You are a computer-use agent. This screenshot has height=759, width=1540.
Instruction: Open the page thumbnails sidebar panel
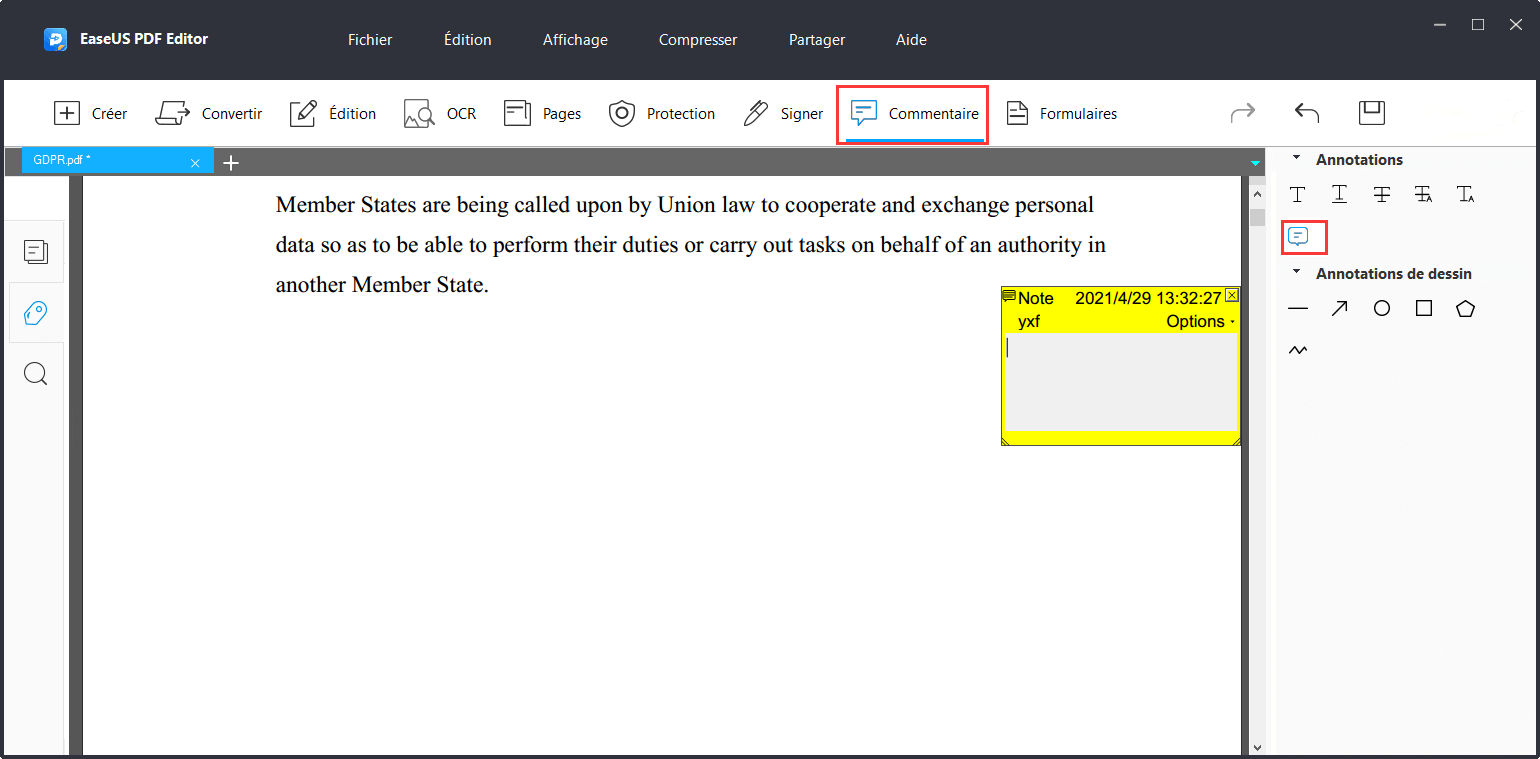pyautogui.click(x=36, y=252)
